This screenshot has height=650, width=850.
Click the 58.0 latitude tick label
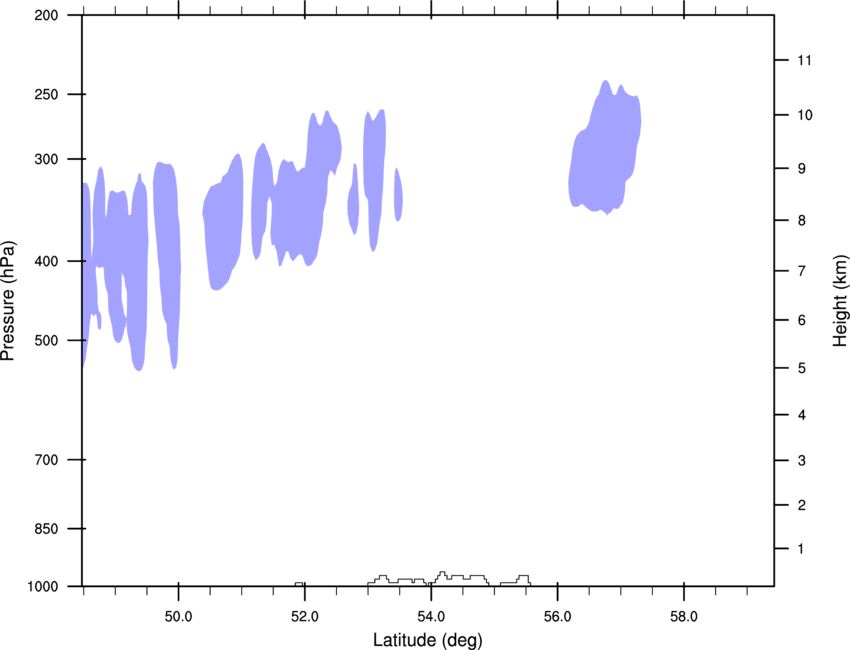pos(684,617)
